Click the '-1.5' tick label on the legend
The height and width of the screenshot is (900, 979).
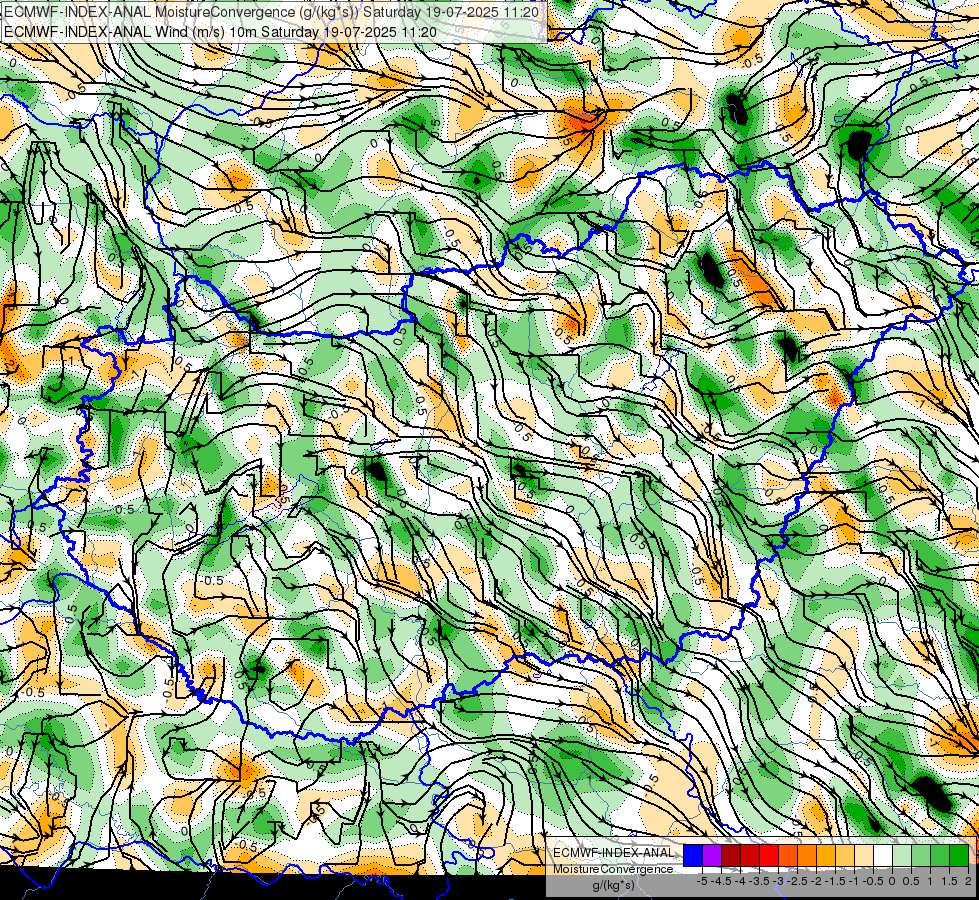[835, 881]
